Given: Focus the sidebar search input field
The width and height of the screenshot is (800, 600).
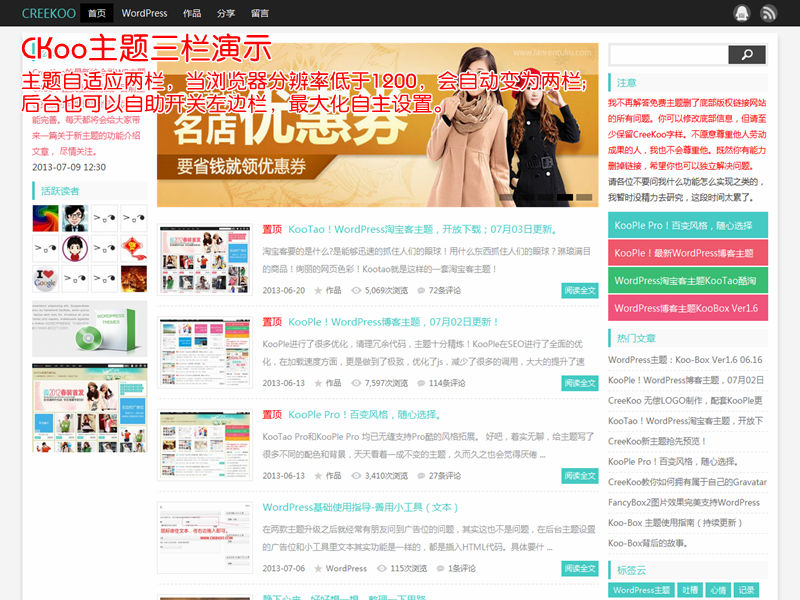Looking at the screenshot, I should tap(669, 55).
